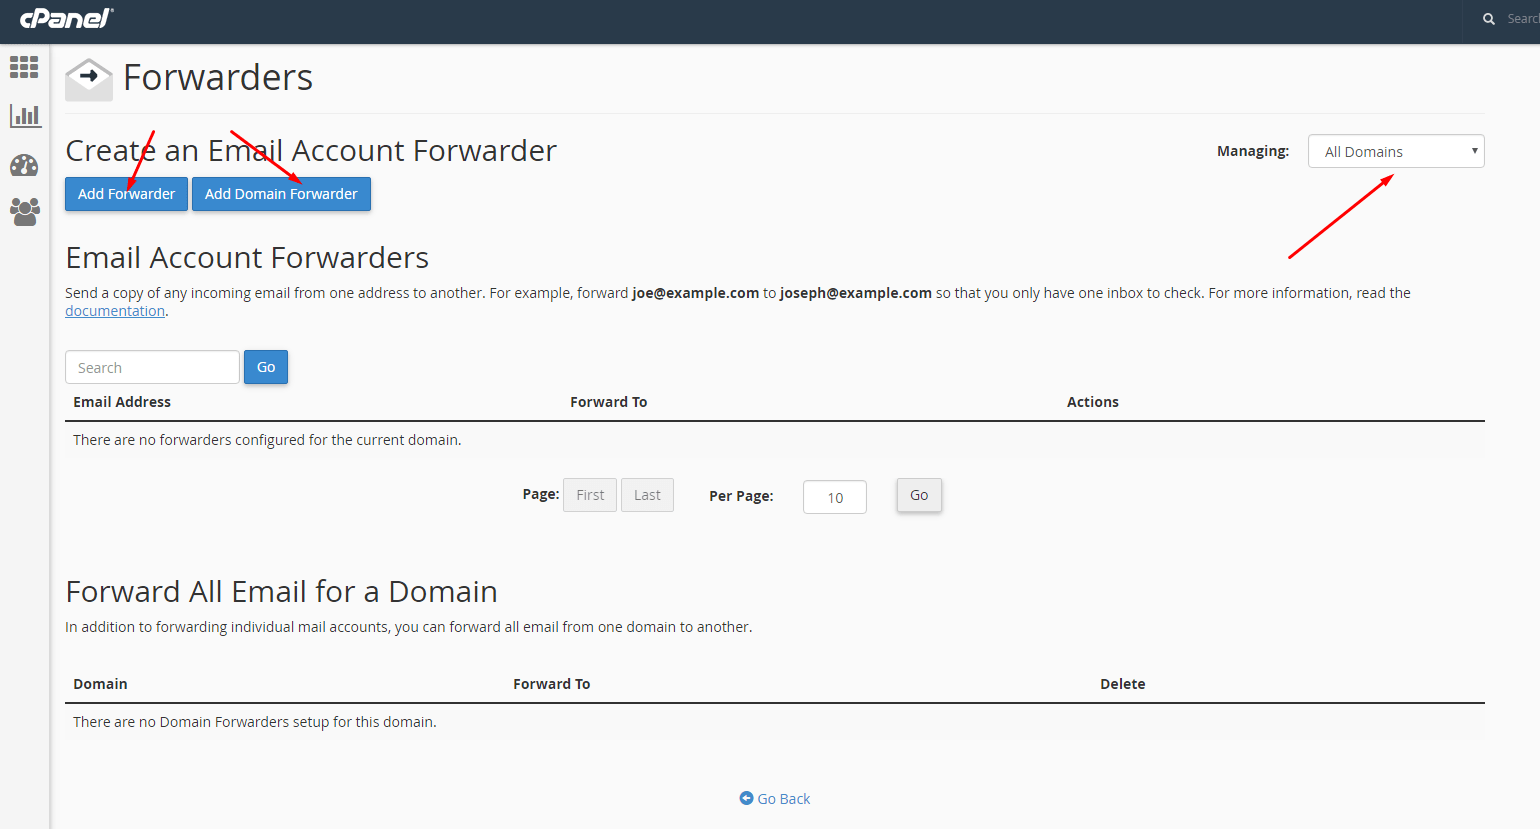Open the documentation link
Viewport: 1540px width, 829px height.
click(115, 311)
